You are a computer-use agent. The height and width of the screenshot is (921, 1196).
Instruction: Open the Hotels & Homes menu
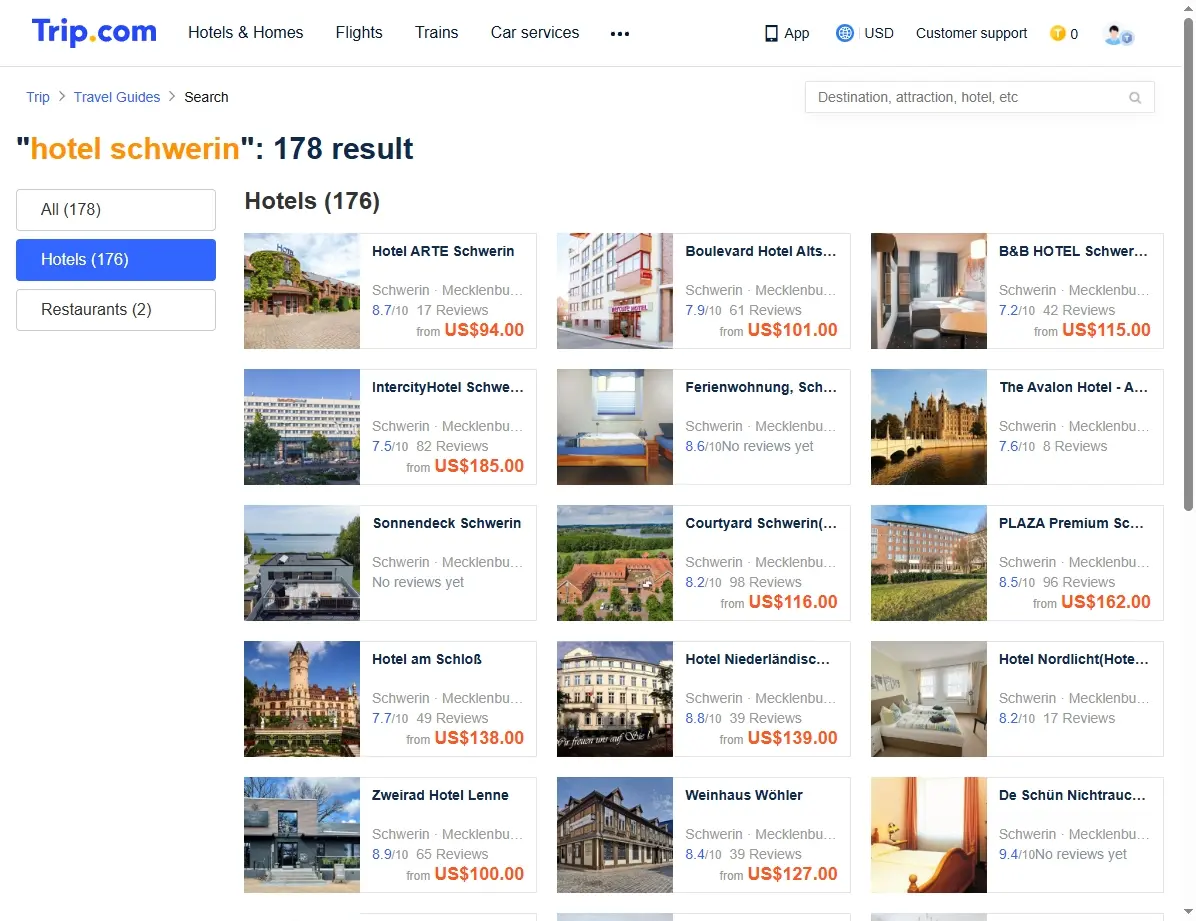point(246,32)
